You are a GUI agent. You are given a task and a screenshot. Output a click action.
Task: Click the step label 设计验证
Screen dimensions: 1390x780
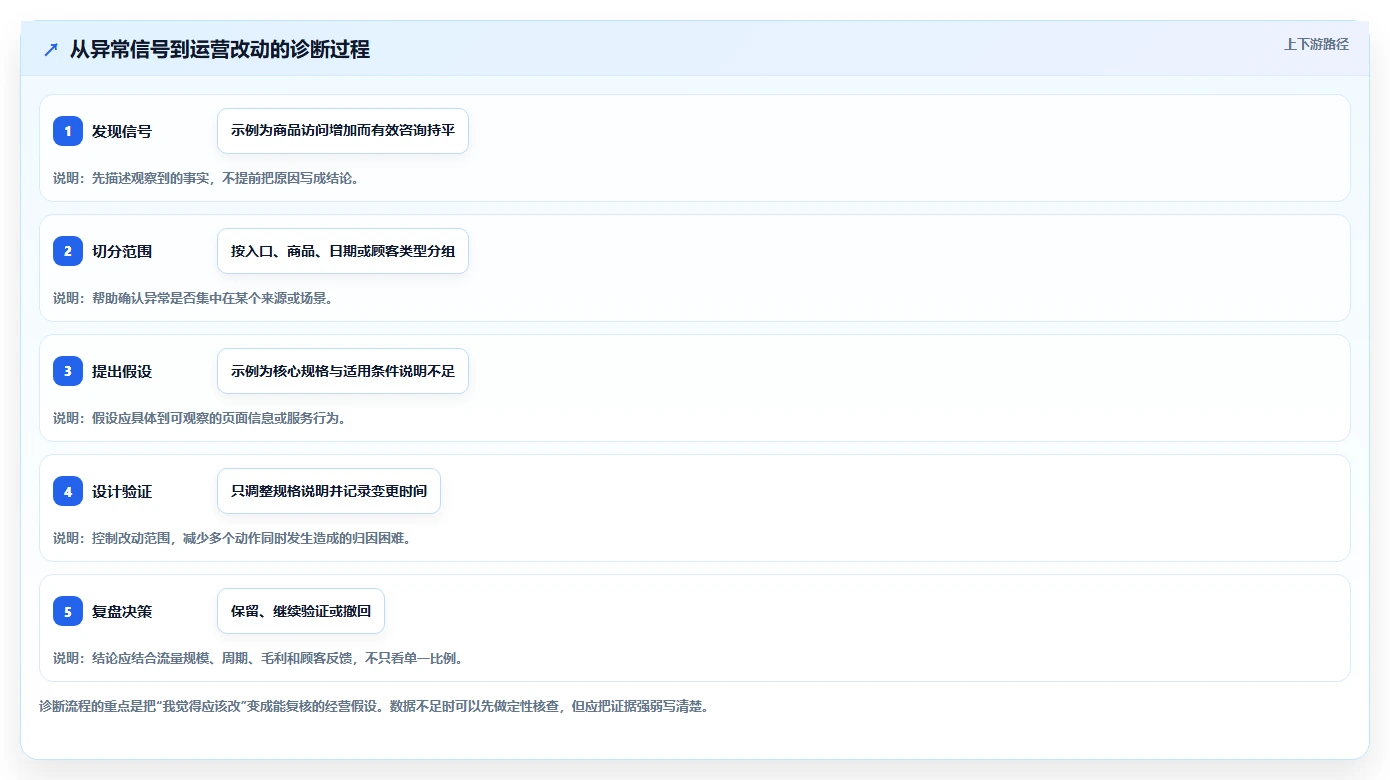click(x=122, y=492)
